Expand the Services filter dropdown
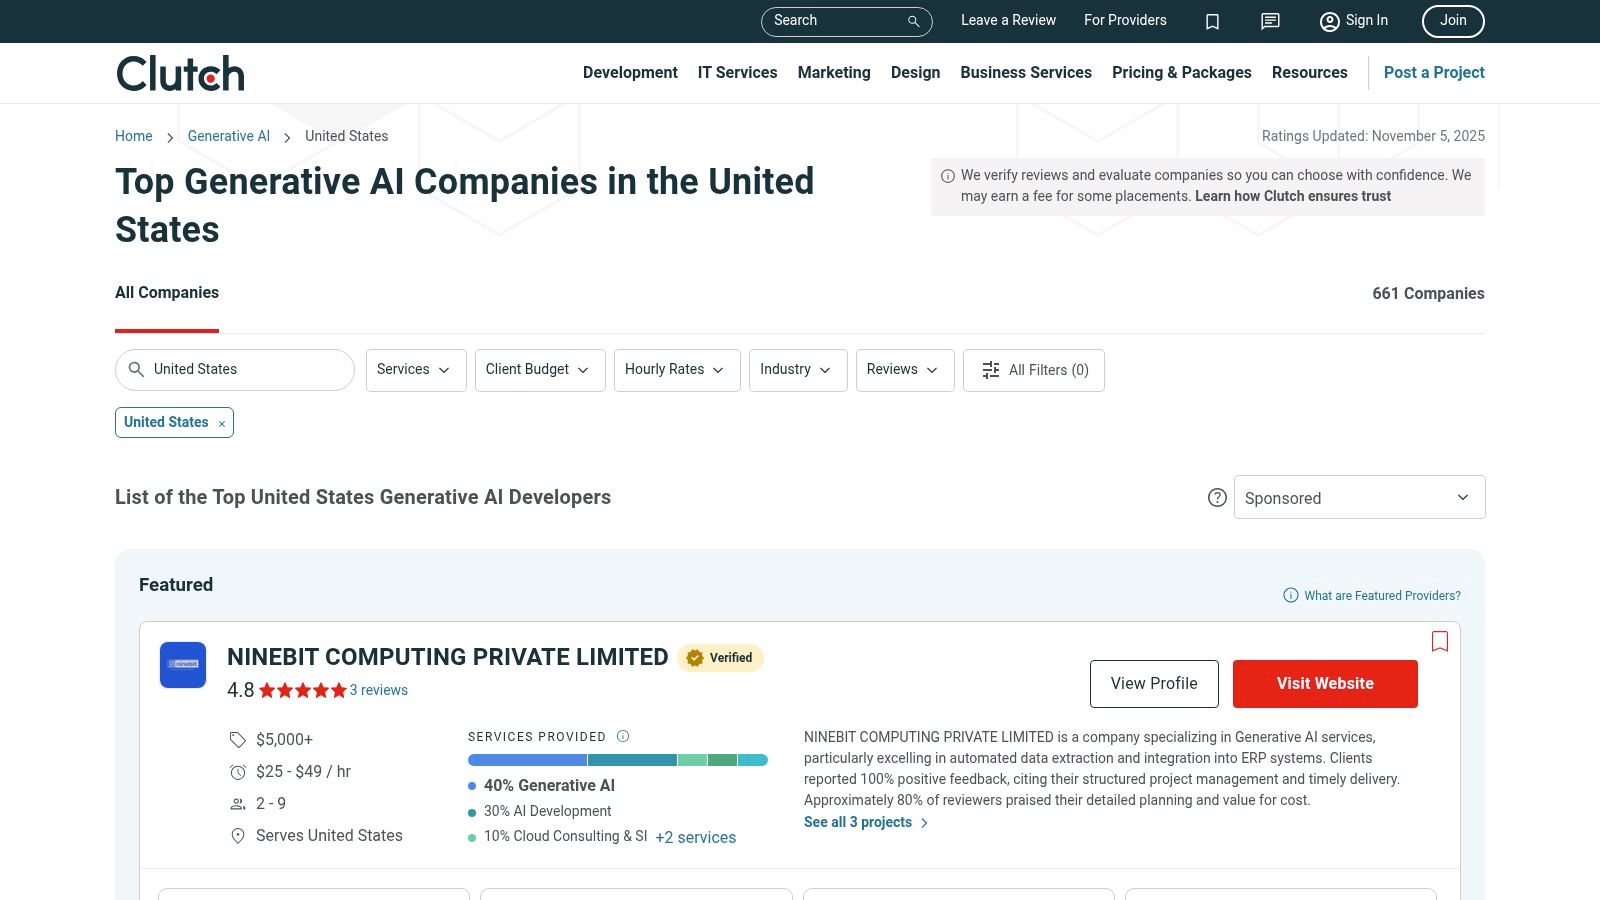 point(416,370)
